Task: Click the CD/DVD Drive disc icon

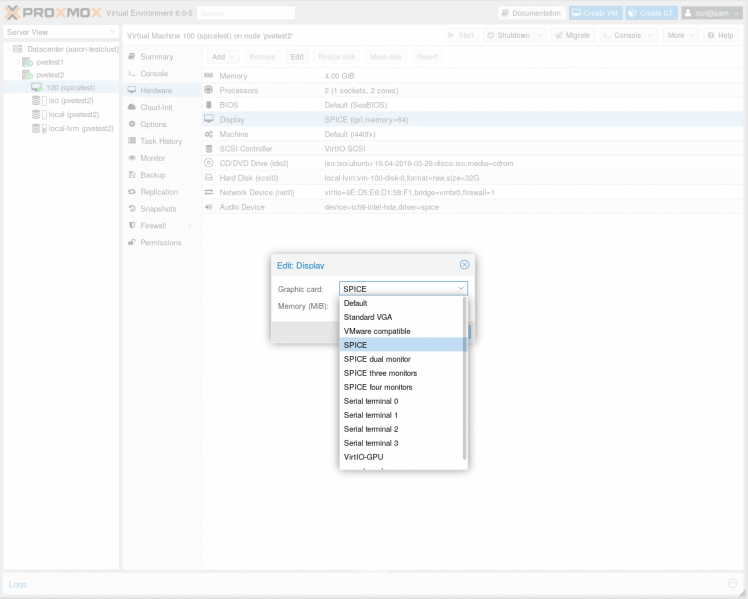Action: tap(208, 163)
